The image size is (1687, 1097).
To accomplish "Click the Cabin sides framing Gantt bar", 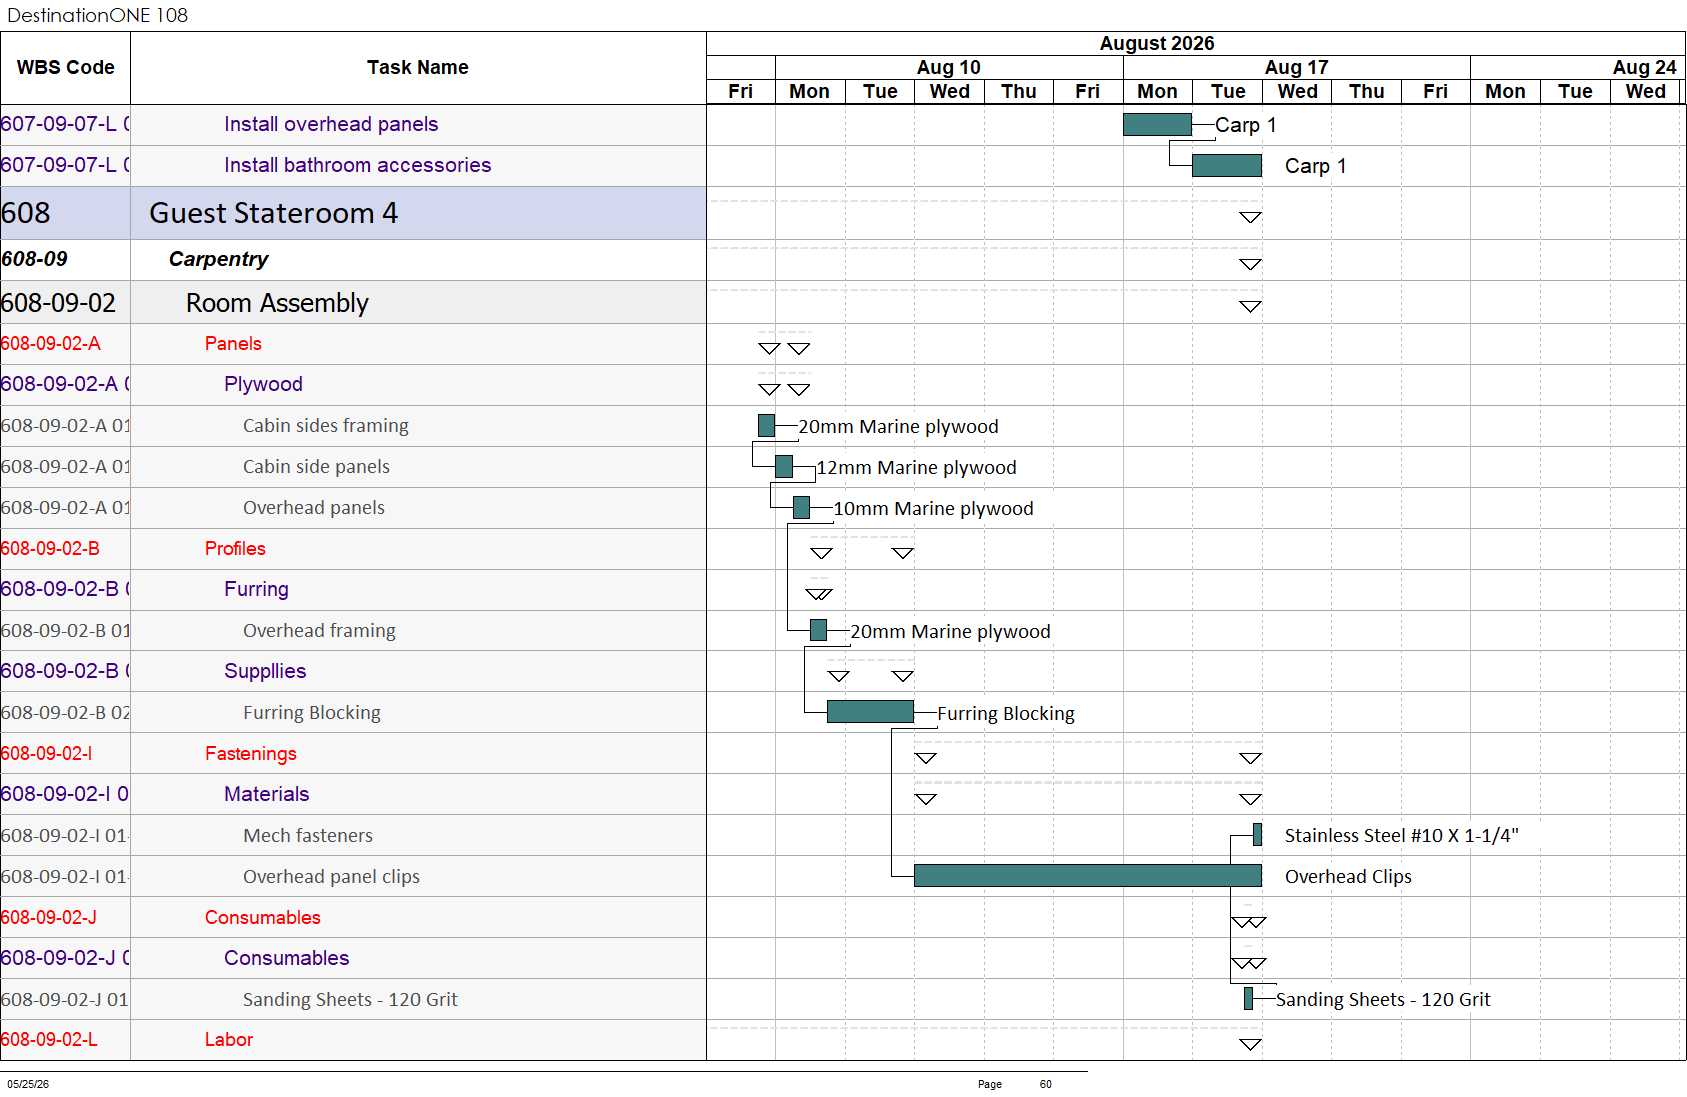I will pos(767,426).
